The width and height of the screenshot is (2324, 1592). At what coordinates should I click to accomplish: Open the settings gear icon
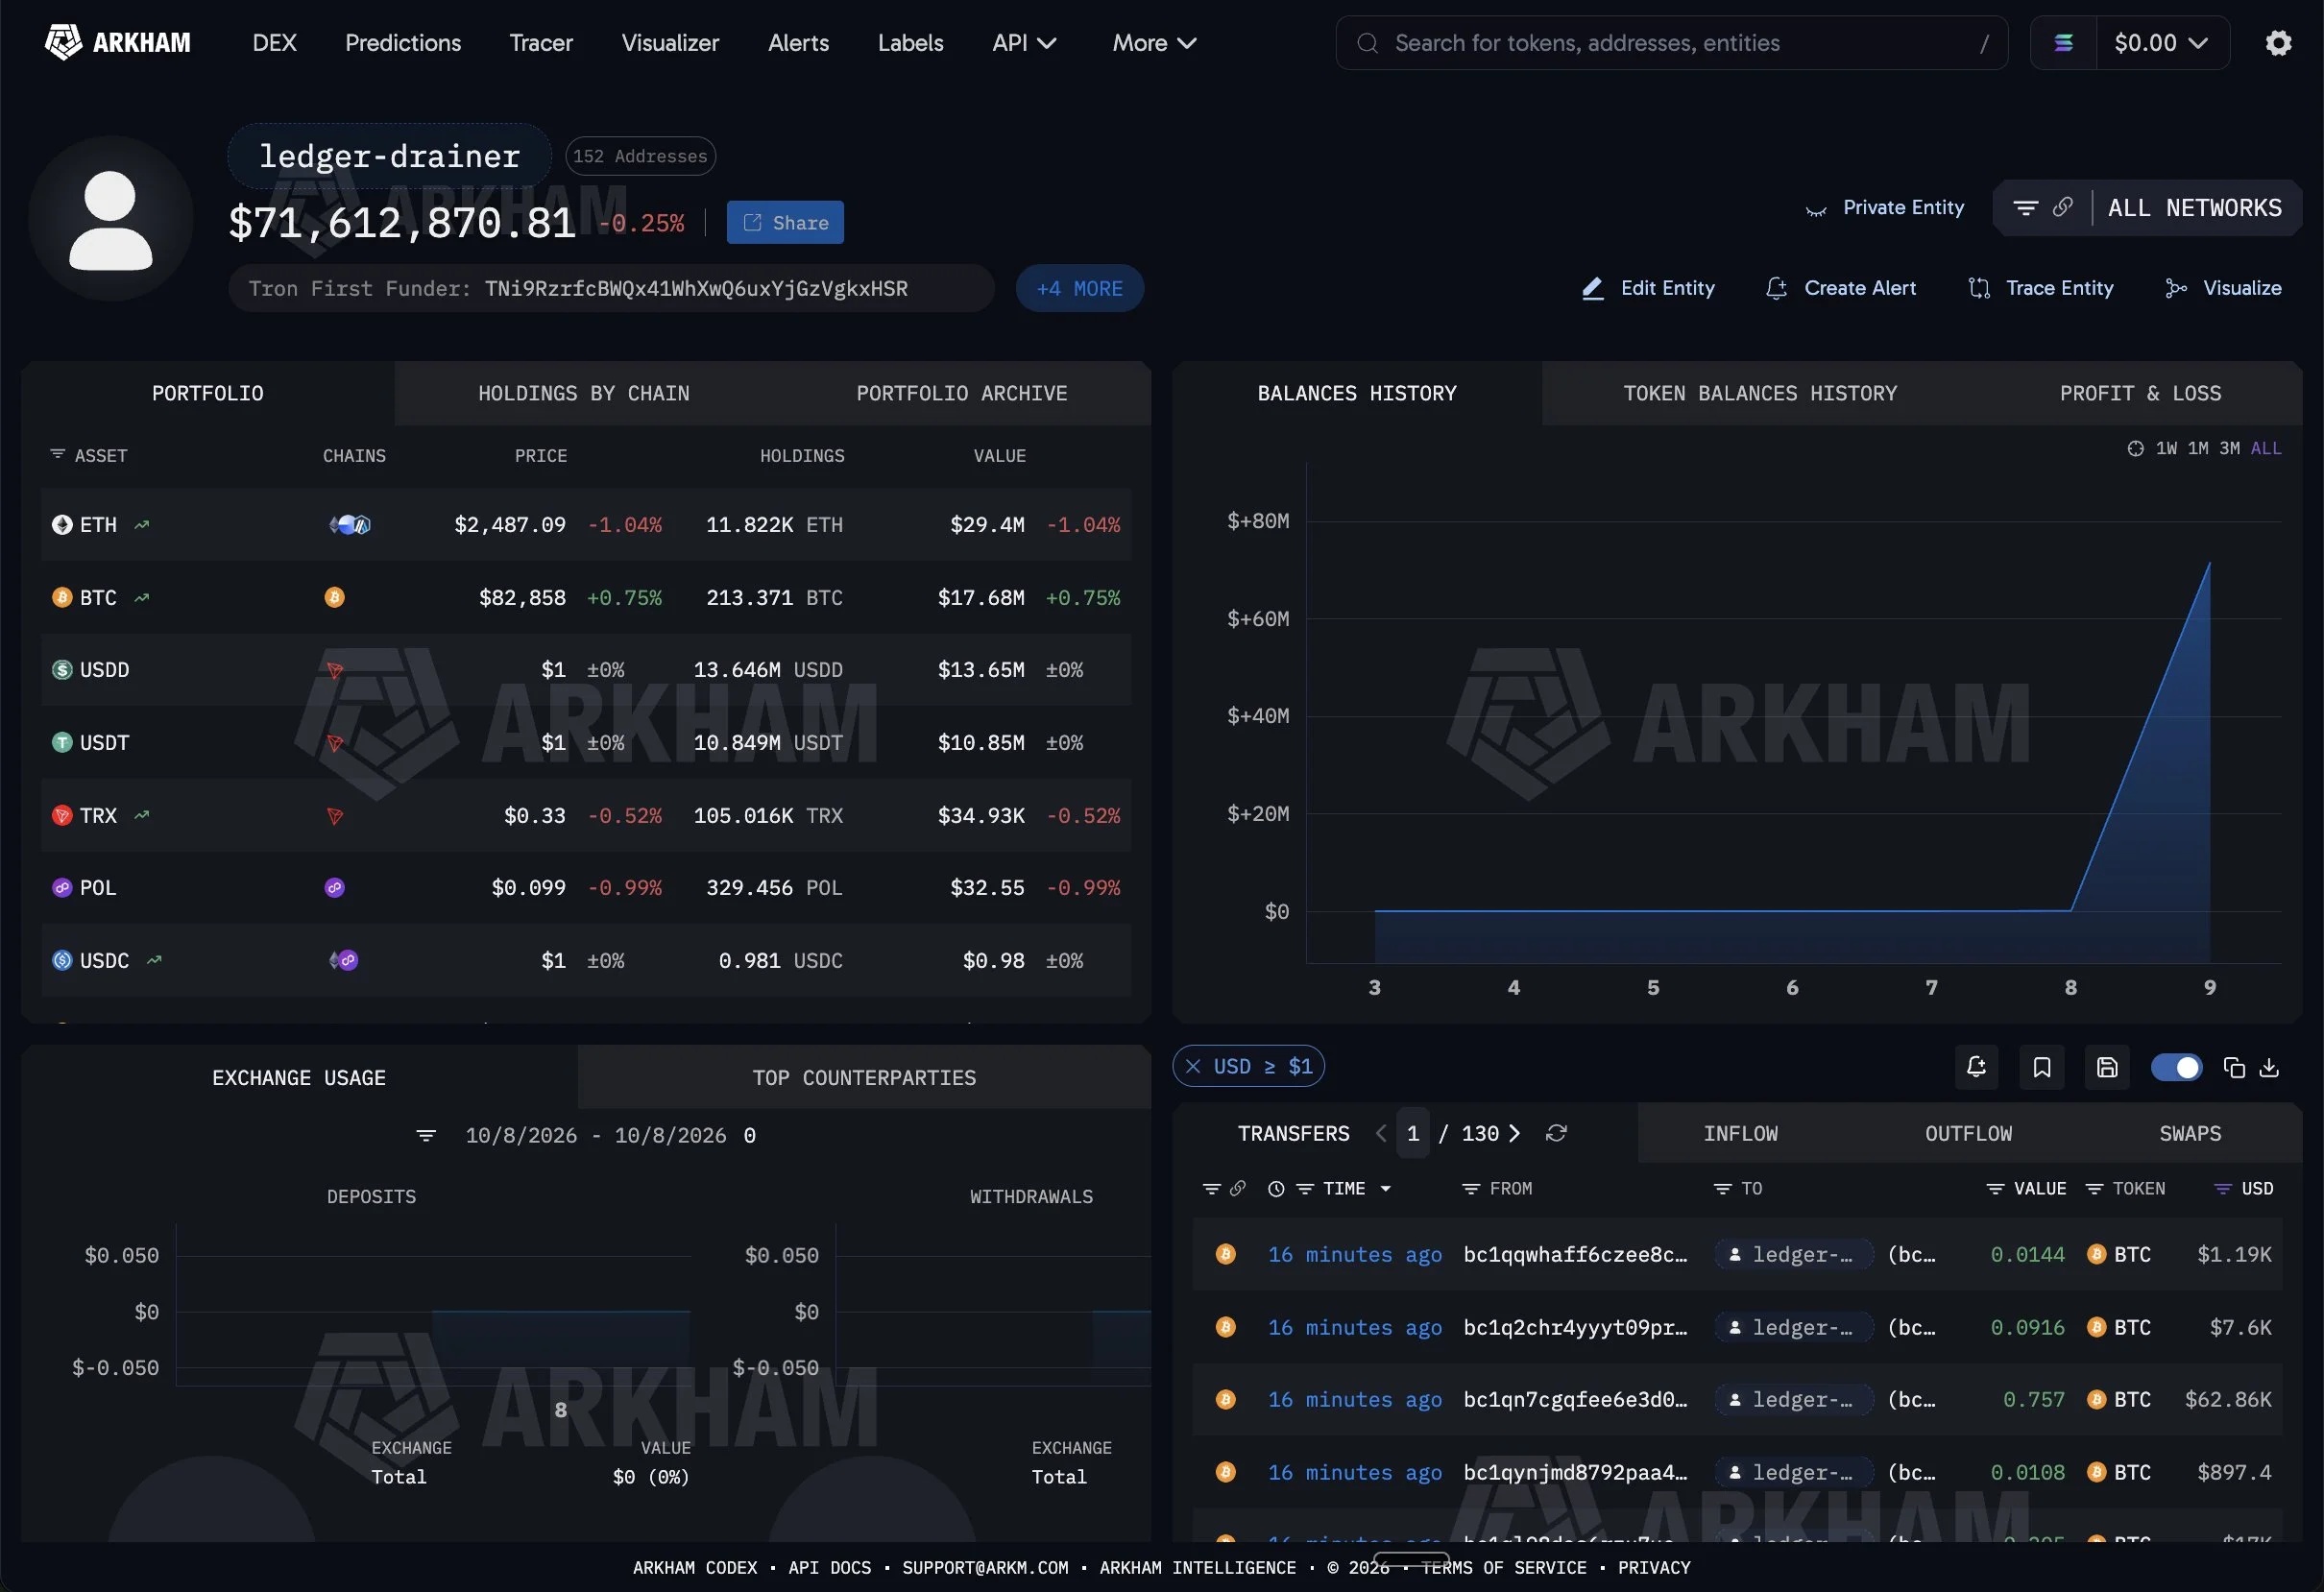[x=2278, y=43]
